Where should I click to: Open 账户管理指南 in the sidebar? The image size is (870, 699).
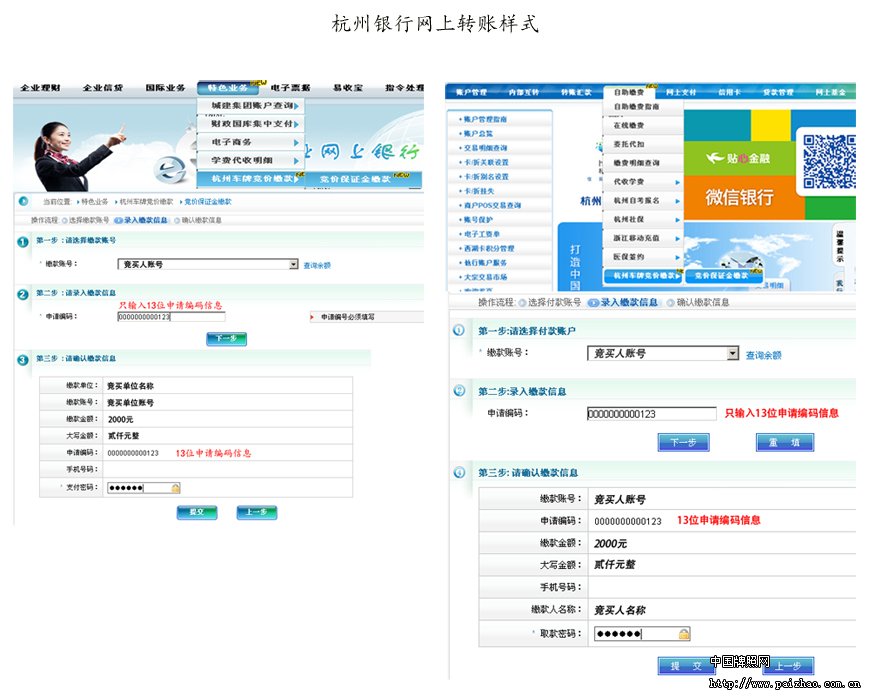pos(485,119)
